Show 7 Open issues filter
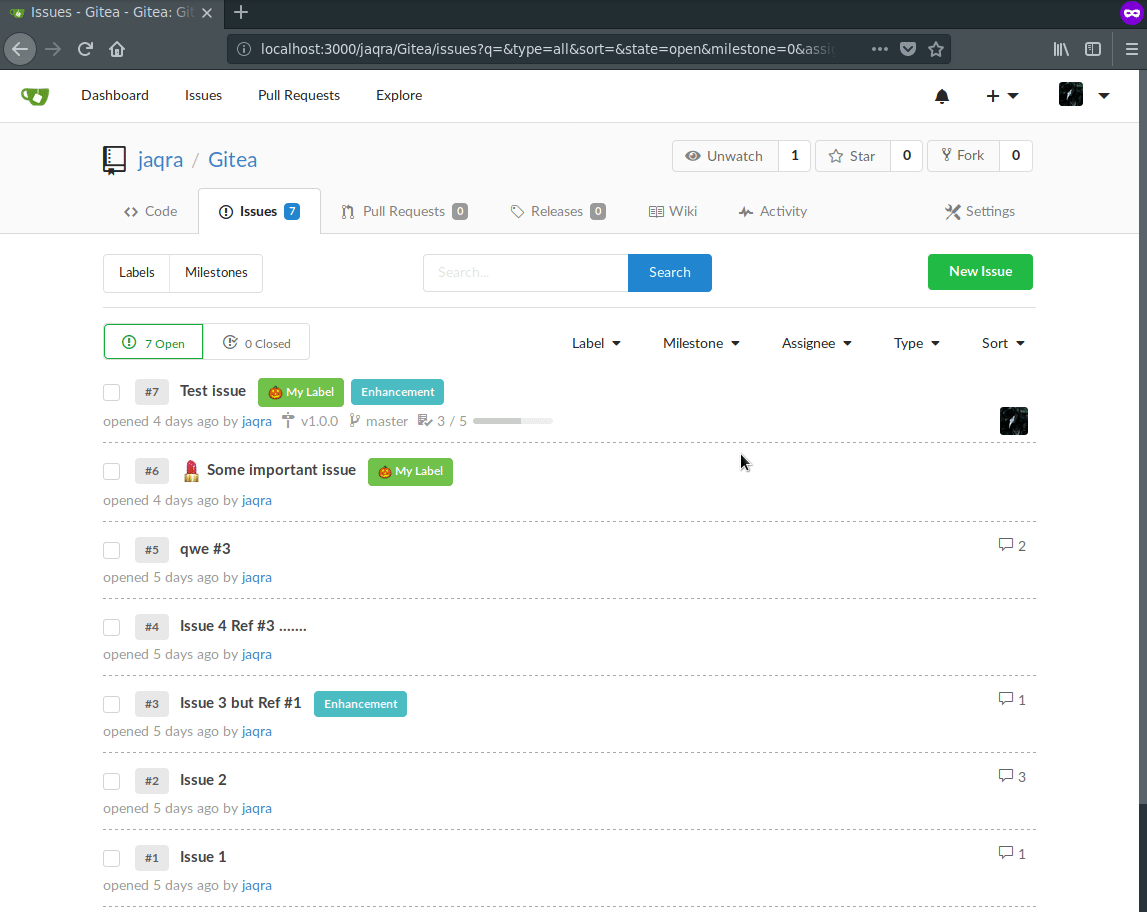The image size is (1147, 912). [x=153, y=342]
